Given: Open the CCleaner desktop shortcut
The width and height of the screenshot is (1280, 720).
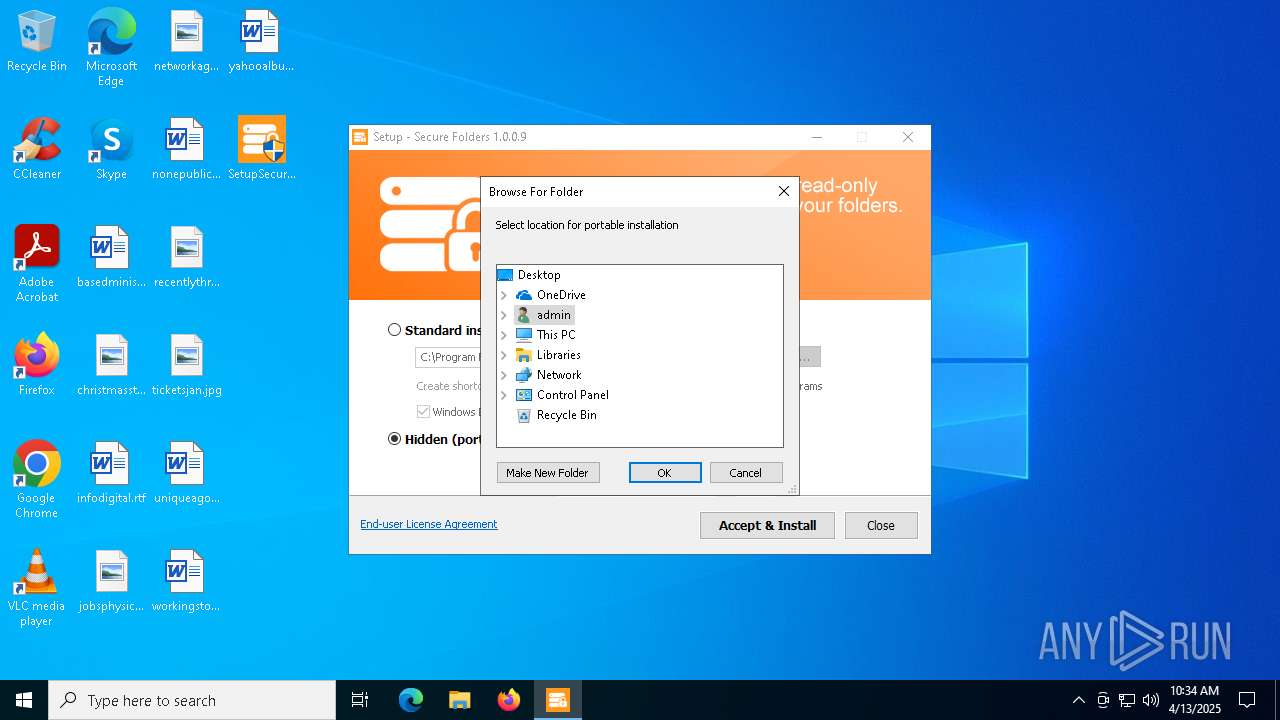Looking at the screenshot, I should (37, 150).
